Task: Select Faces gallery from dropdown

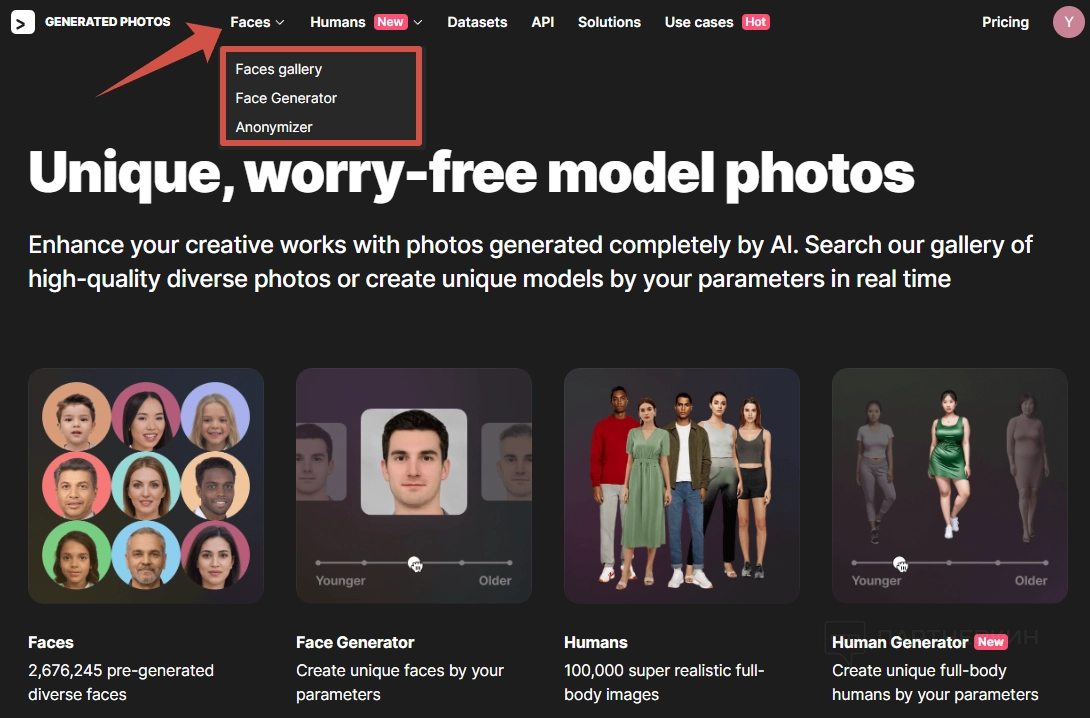Action: pyautogui.click(x=279, y=69)
